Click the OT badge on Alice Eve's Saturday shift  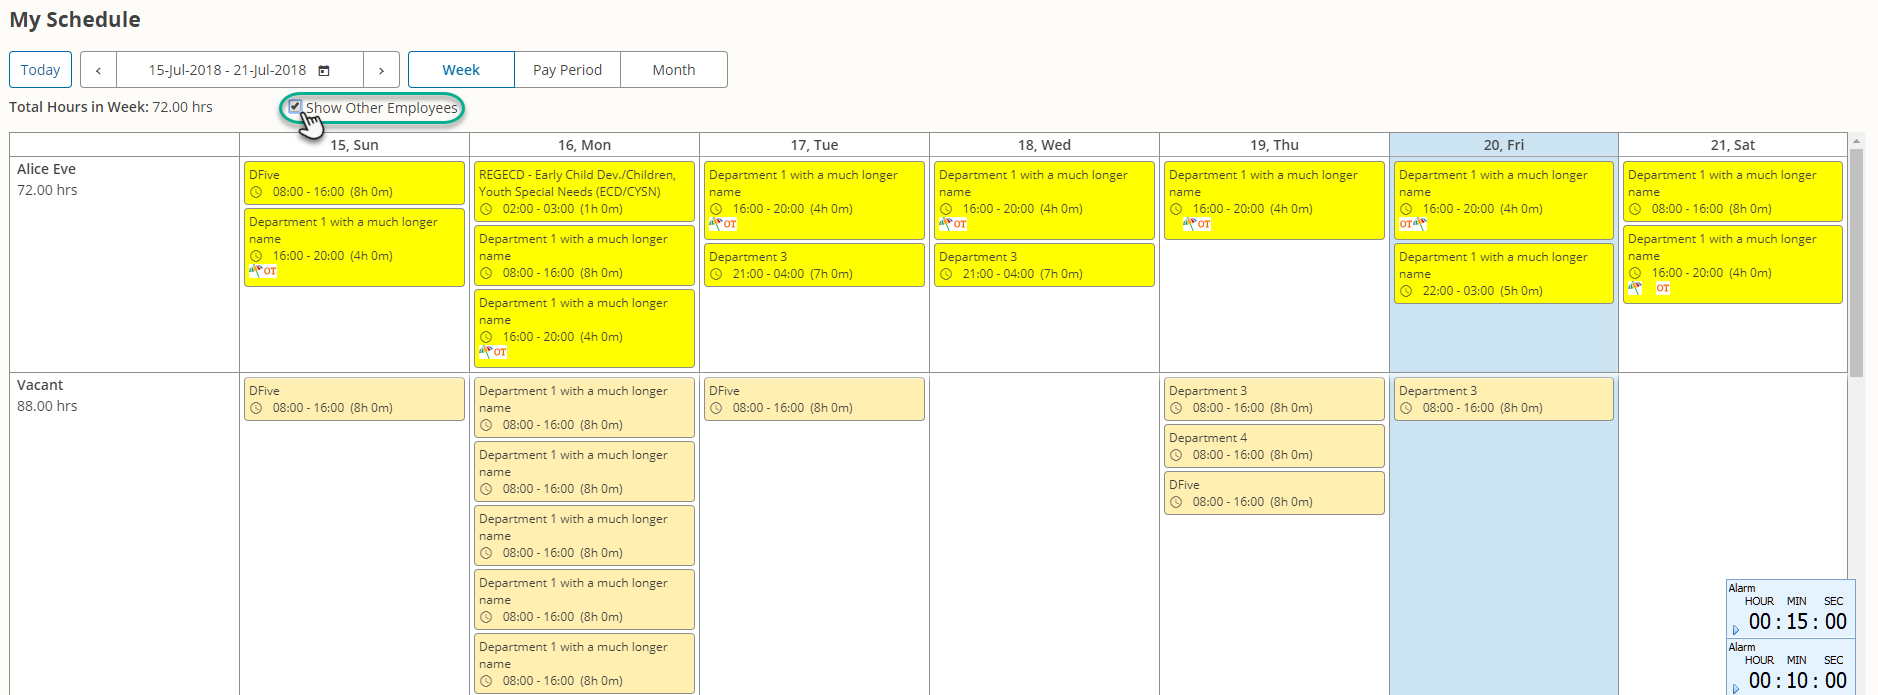[1663, 288]
